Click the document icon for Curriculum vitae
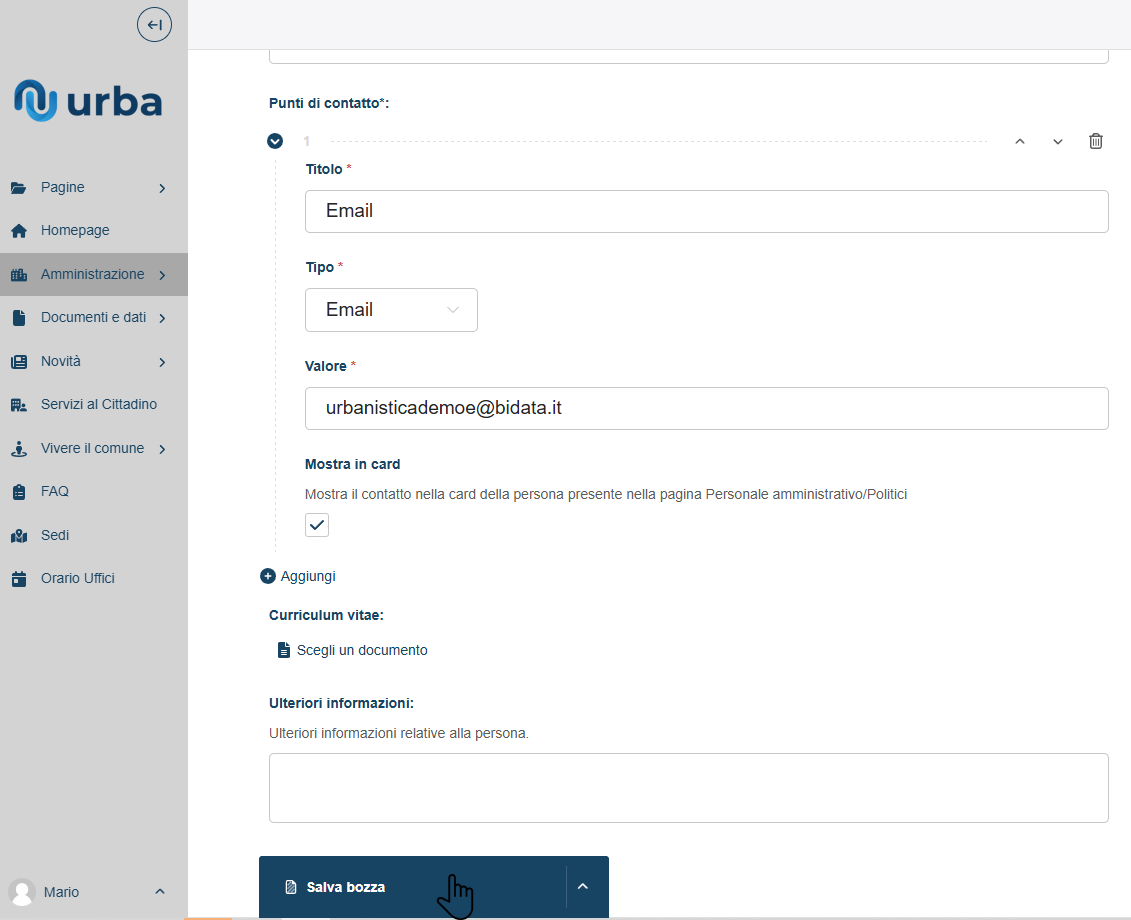The width and height of the screenshot is (1131, 920). [x=283, y=650]
